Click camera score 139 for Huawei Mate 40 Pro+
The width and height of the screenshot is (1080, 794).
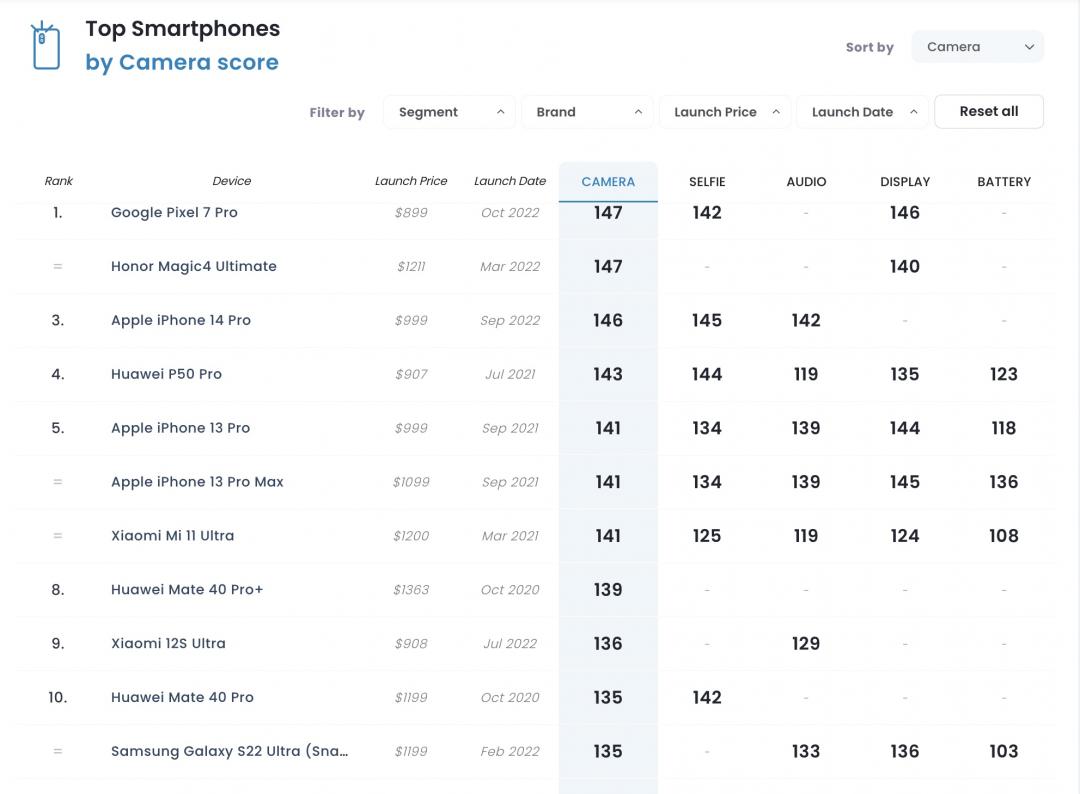pyautogui.click(x=608, y=589)
